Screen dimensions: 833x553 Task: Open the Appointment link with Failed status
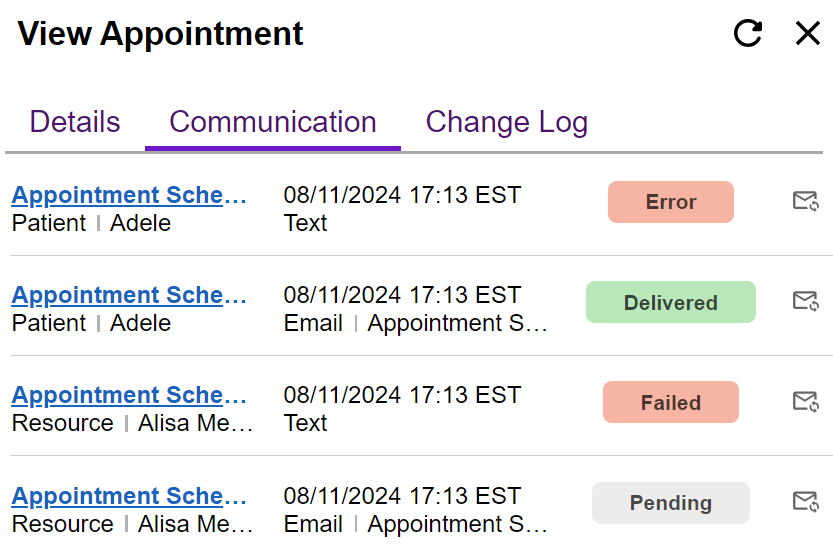tap(129, 395)
